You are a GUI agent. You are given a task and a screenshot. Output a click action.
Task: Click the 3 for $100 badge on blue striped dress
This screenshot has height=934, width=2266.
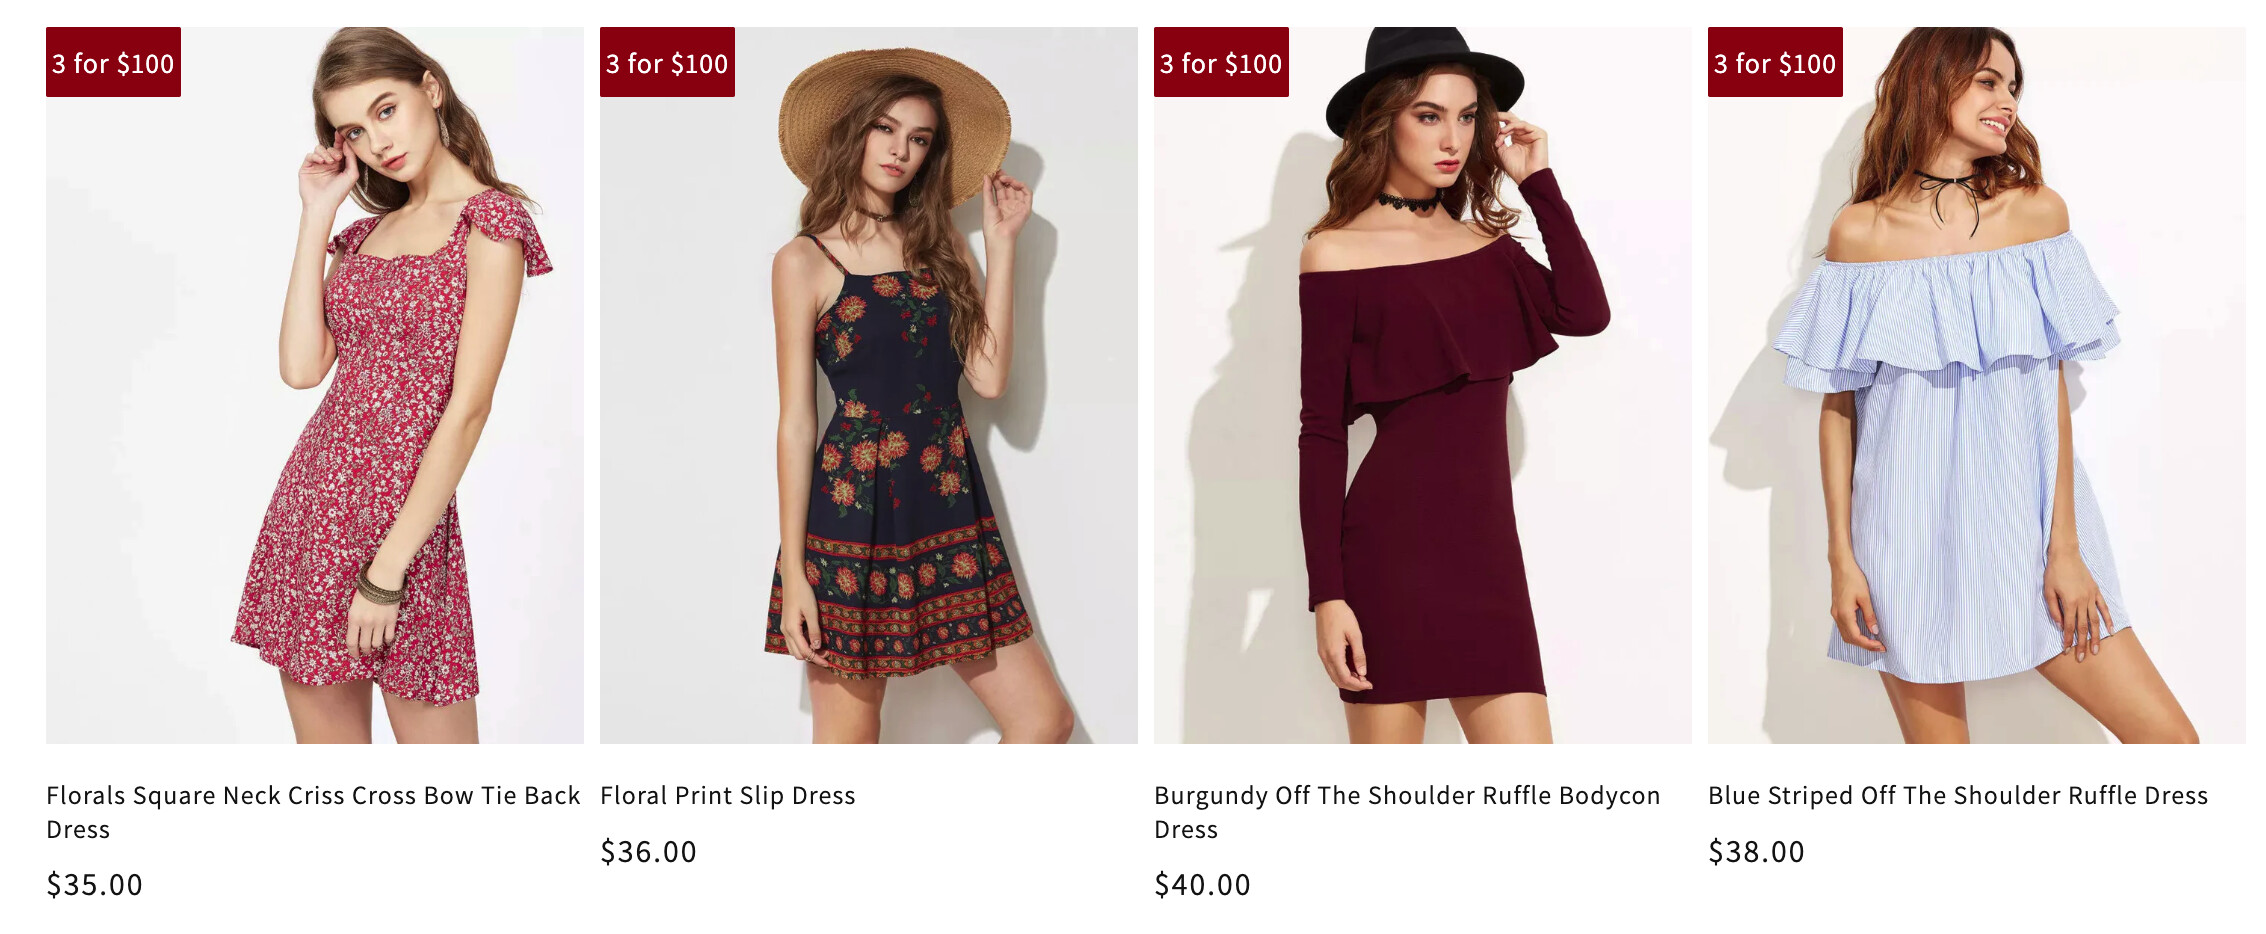(1775, 63)
